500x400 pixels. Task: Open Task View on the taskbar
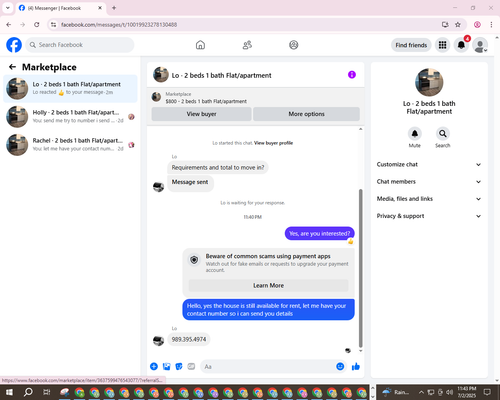46,392
